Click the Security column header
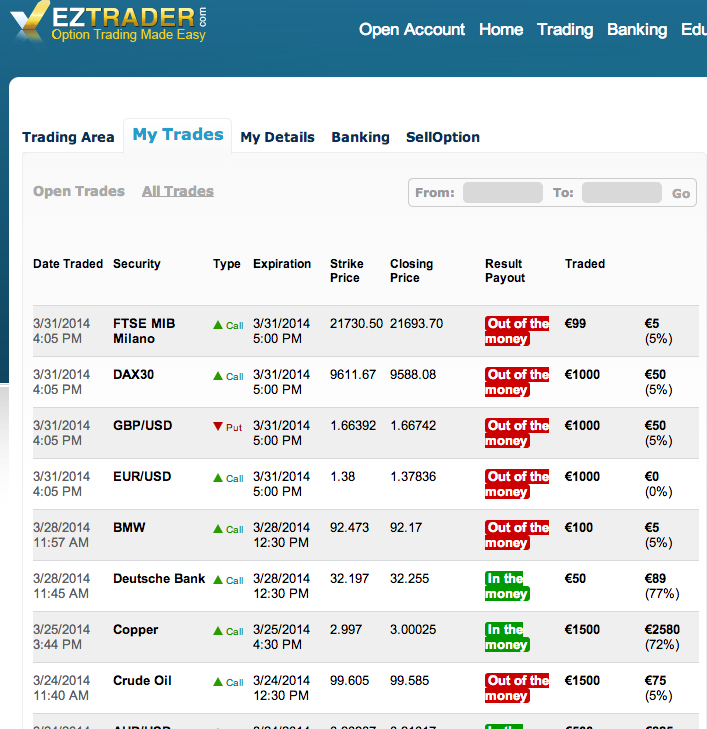 (x=137, y=264)
